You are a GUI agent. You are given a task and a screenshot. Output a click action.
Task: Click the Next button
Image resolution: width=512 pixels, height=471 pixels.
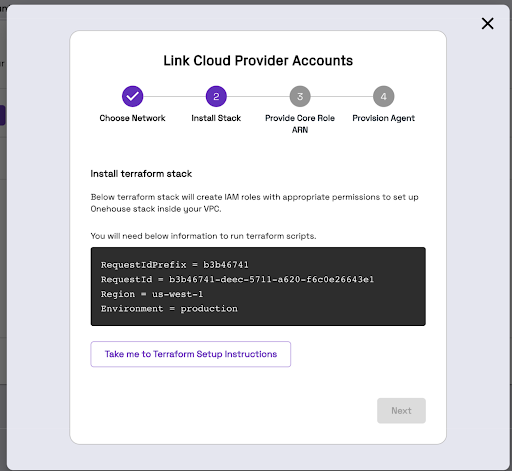pos(401,411)
